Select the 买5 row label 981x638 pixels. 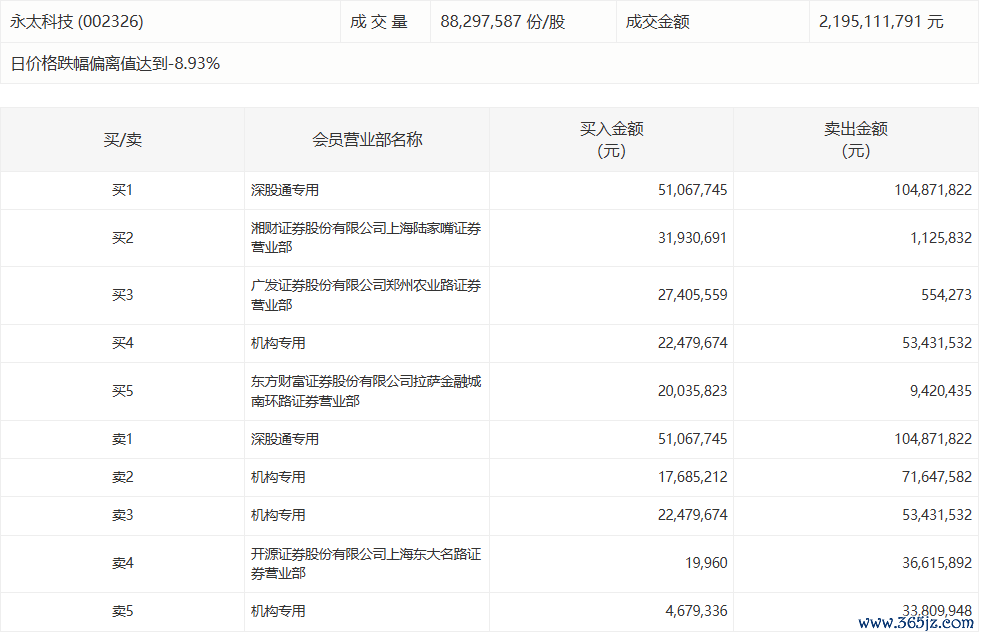pyautogui.click(x=123, y=392)
